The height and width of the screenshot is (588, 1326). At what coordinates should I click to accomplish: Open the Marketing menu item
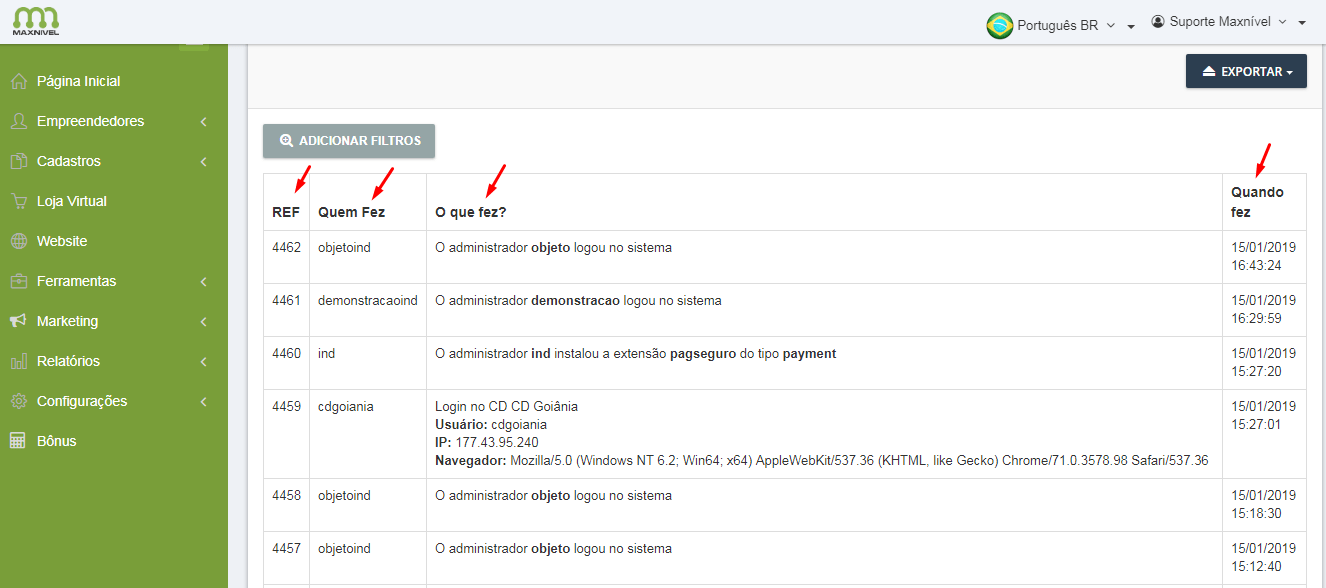tap(68, 321)
